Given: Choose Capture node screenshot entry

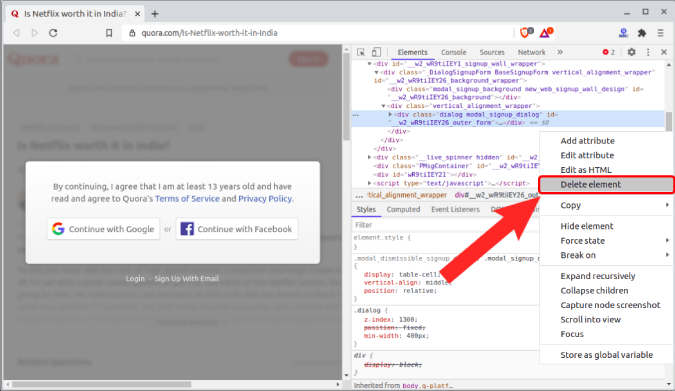Looking at the screenshot, I should [610, 305].
